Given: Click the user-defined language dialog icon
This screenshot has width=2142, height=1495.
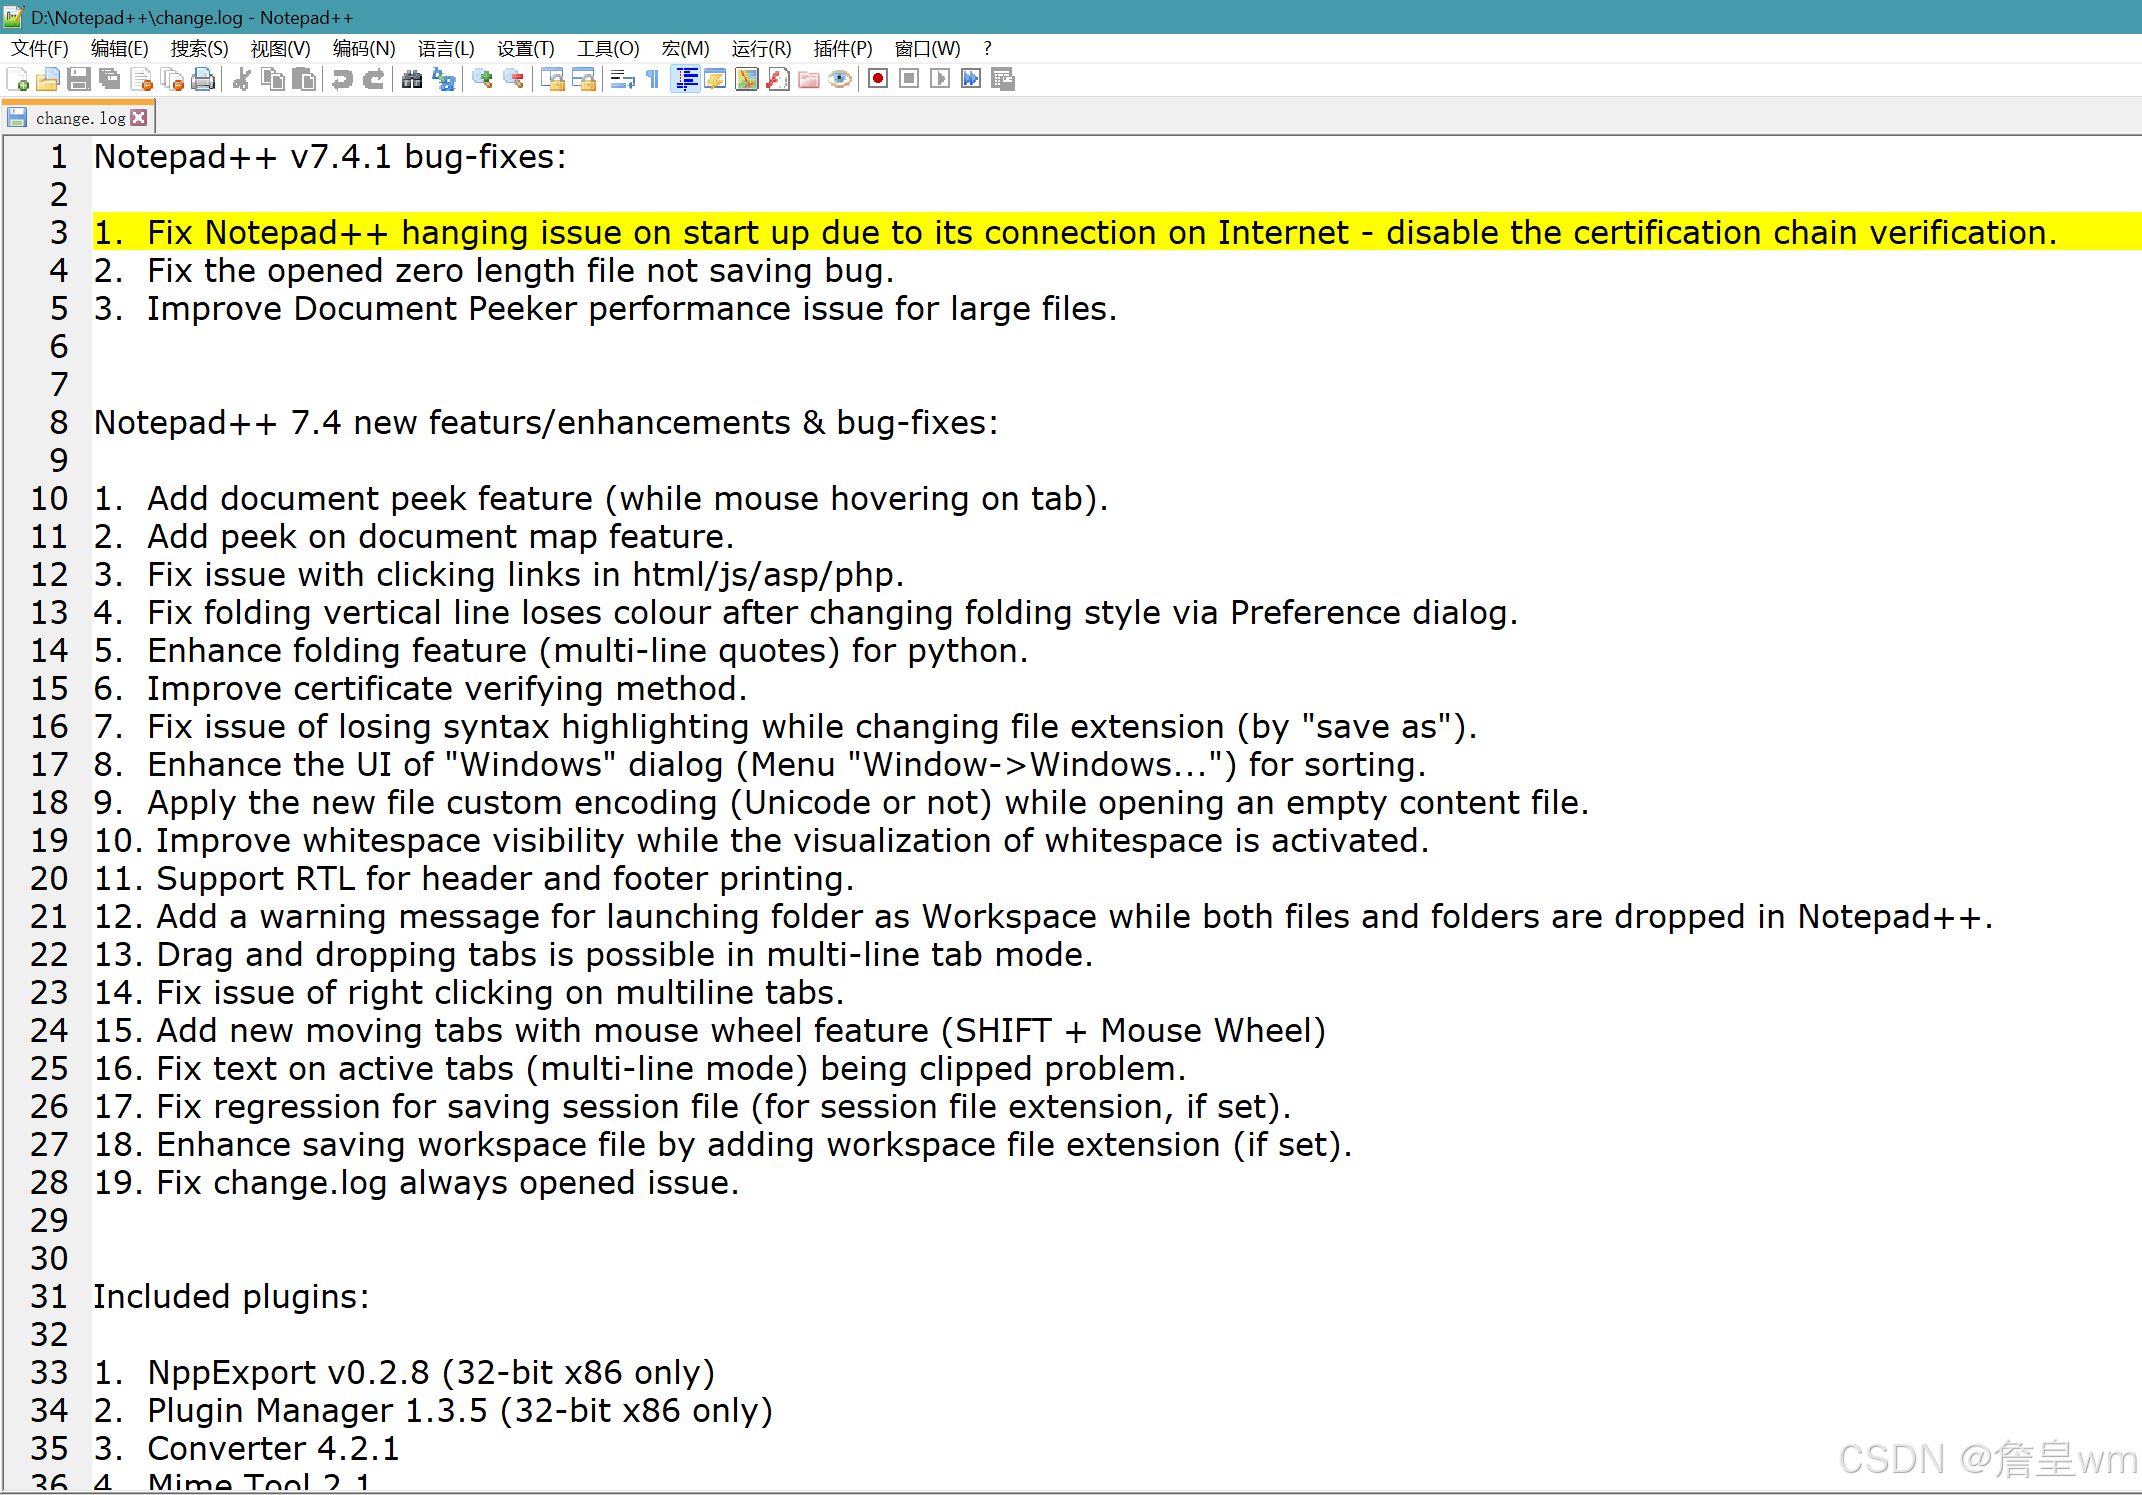Looking at the screenshot, I should coord(715,80).
